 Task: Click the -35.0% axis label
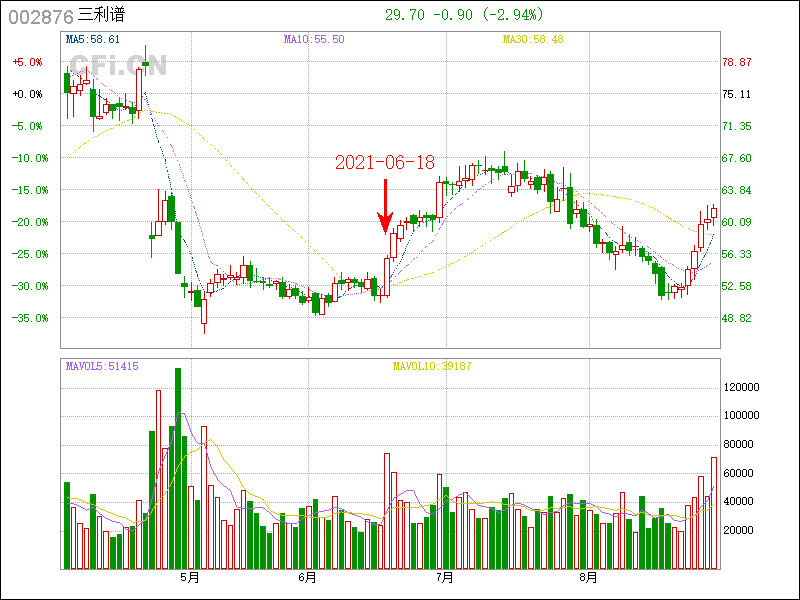coord(30,318)
